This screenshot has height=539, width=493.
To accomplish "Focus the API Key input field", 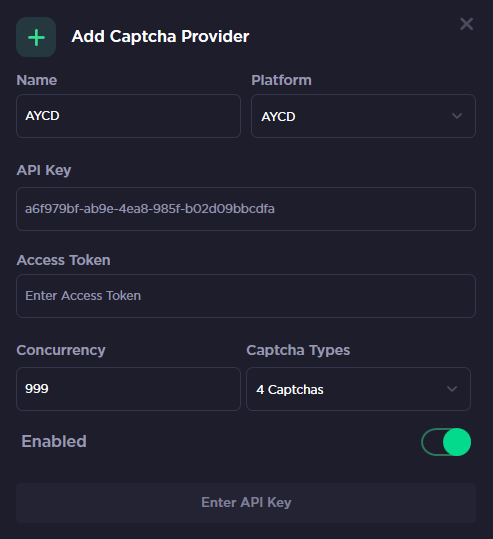I will [x=246, y=209].
